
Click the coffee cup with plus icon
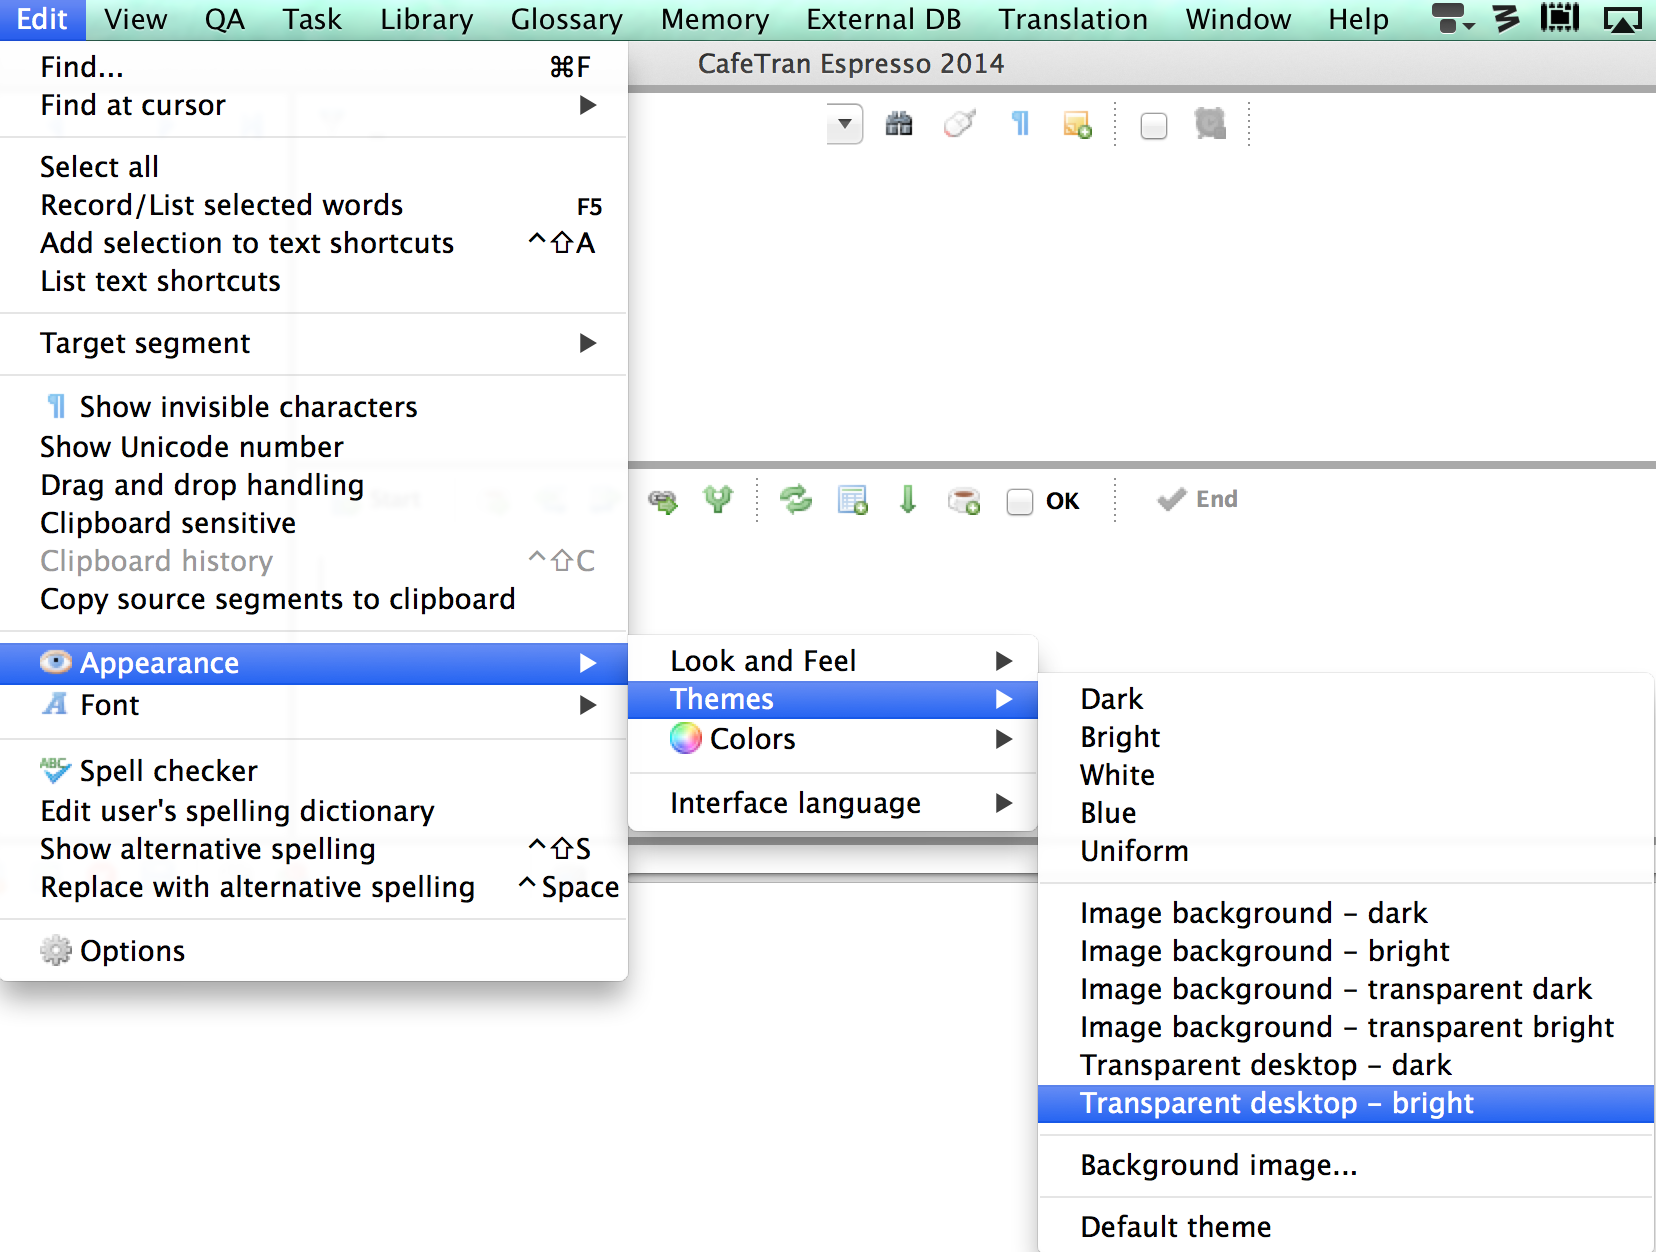(964, 500)
